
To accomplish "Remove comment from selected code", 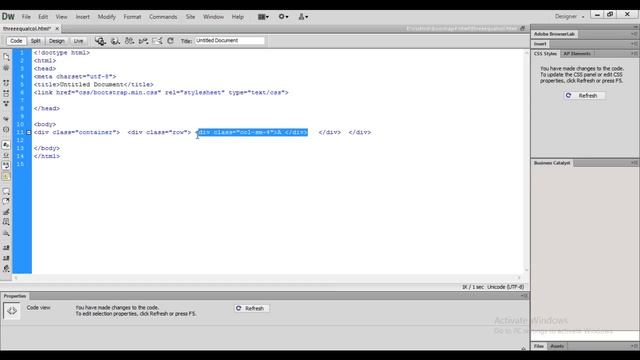I will pyautogui.click(x=6, y=201).
